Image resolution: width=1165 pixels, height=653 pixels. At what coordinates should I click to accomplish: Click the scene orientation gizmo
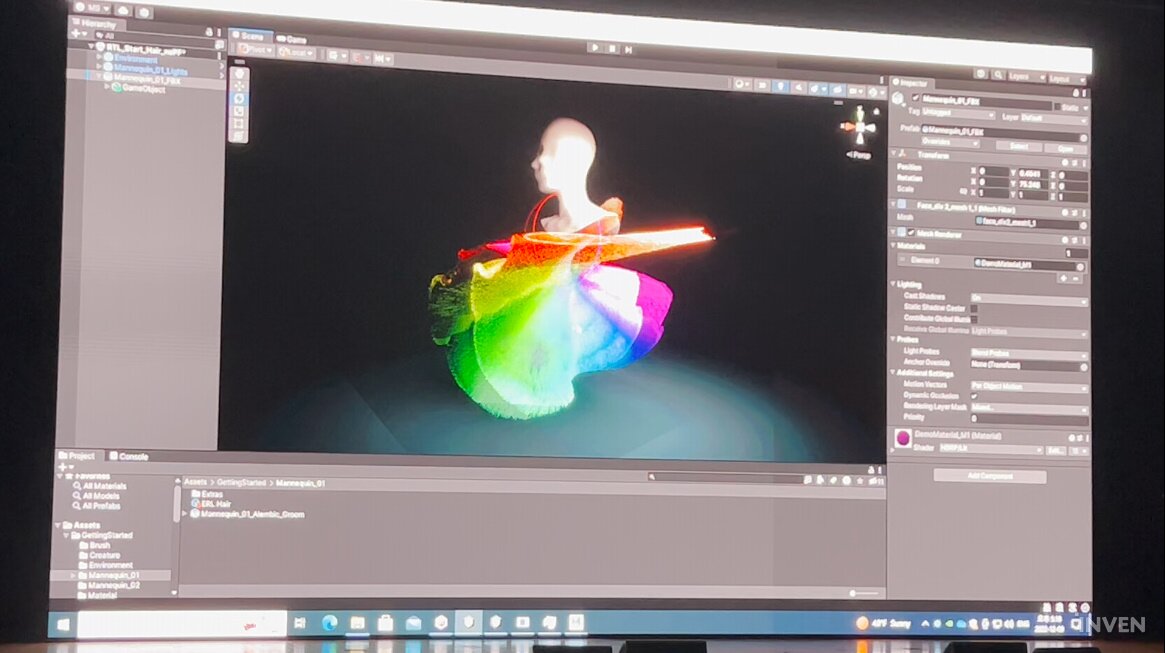[857, 127]
